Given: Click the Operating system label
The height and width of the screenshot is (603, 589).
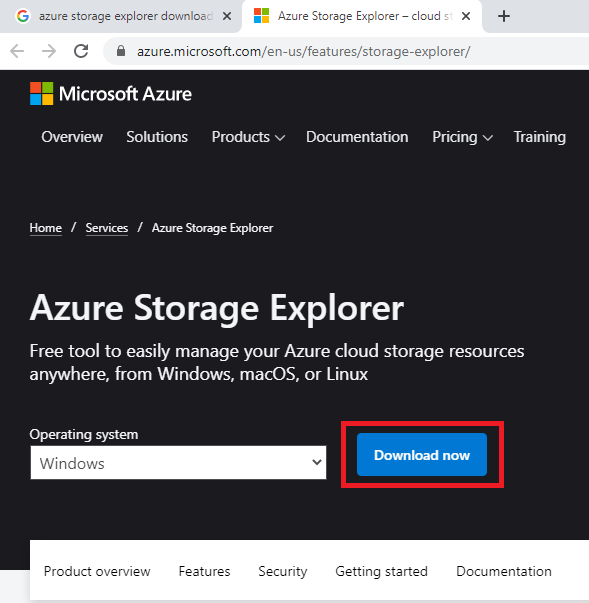Looking at the screenshot, I should [x=84, y=435].
